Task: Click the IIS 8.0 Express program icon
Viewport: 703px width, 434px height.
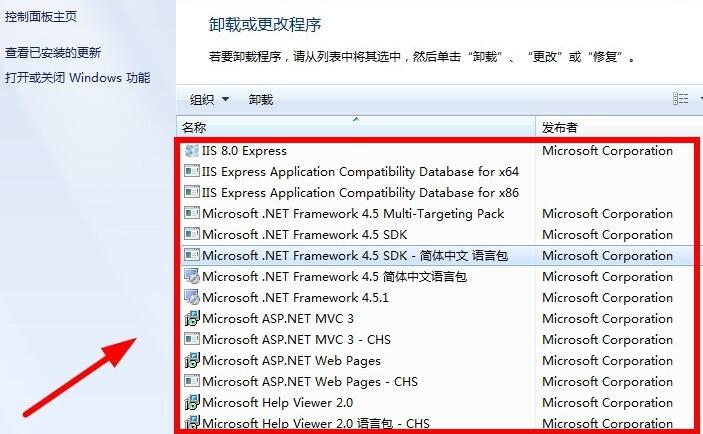Action: click(x=192, y=151)
